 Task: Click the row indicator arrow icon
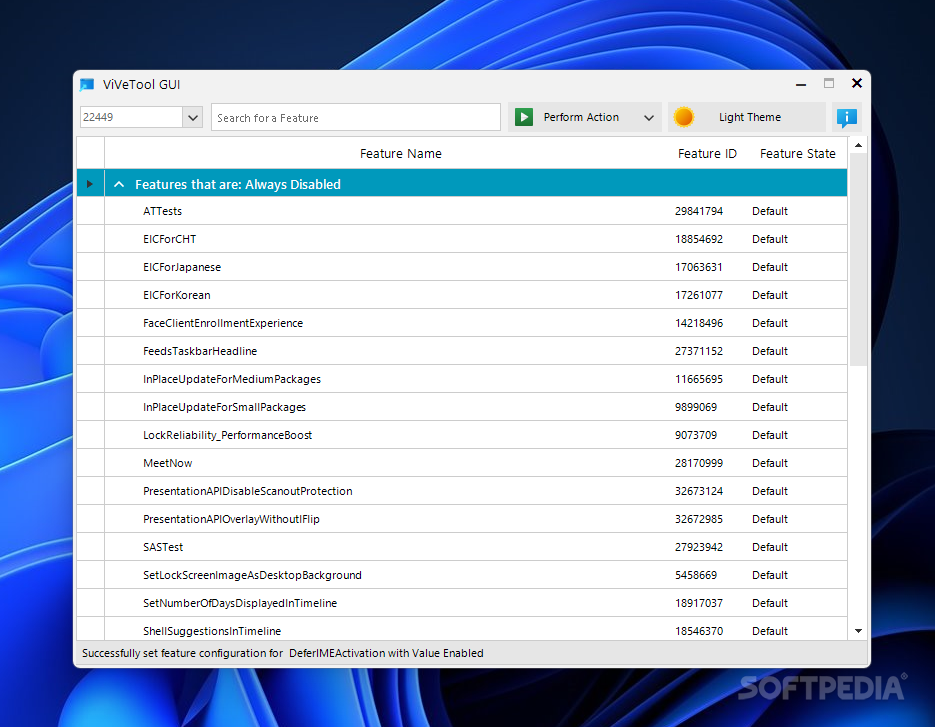[x=89, y=184]
